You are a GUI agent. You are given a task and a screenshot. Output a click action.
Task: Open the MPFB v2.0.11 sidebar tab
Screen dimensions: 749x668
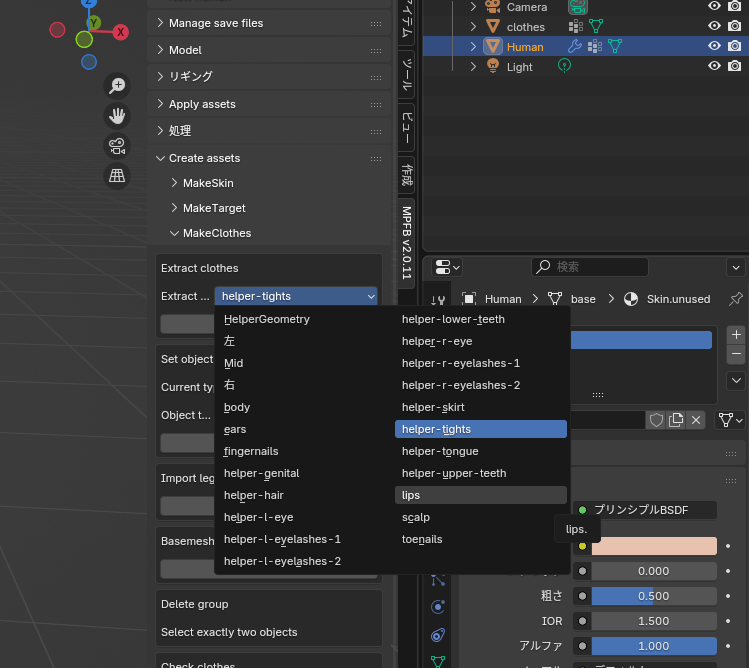(406, 243)
